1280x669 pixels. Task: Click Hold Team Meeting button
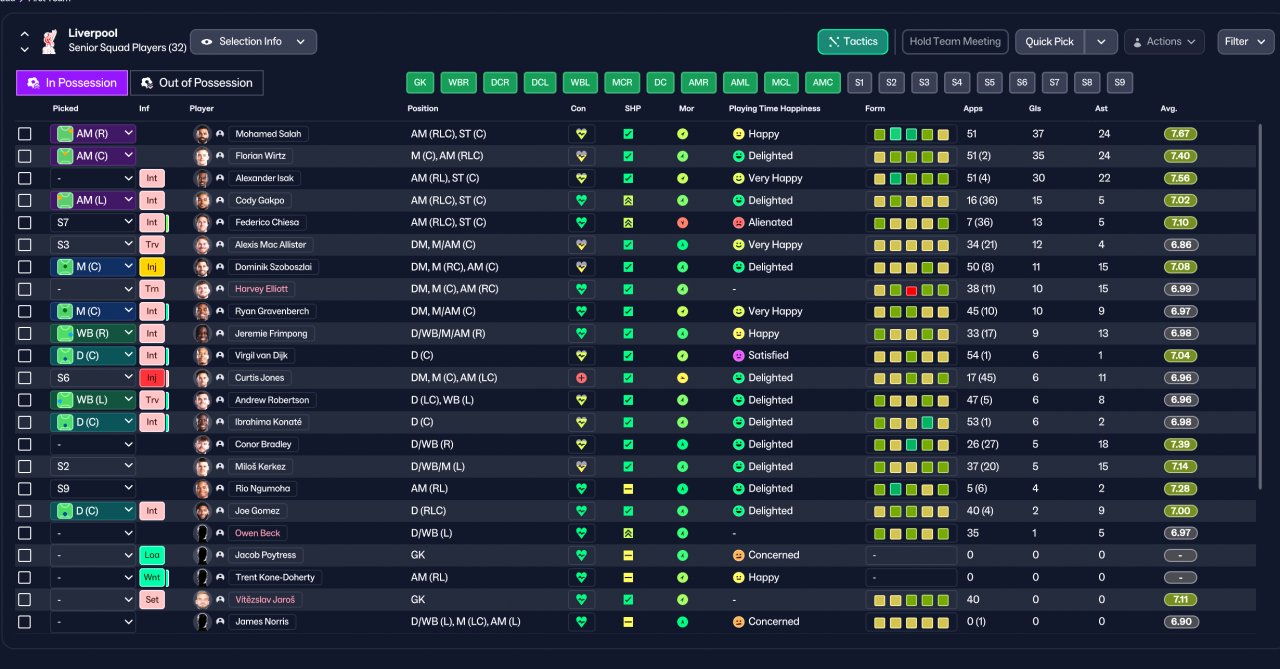coord(955,42)
